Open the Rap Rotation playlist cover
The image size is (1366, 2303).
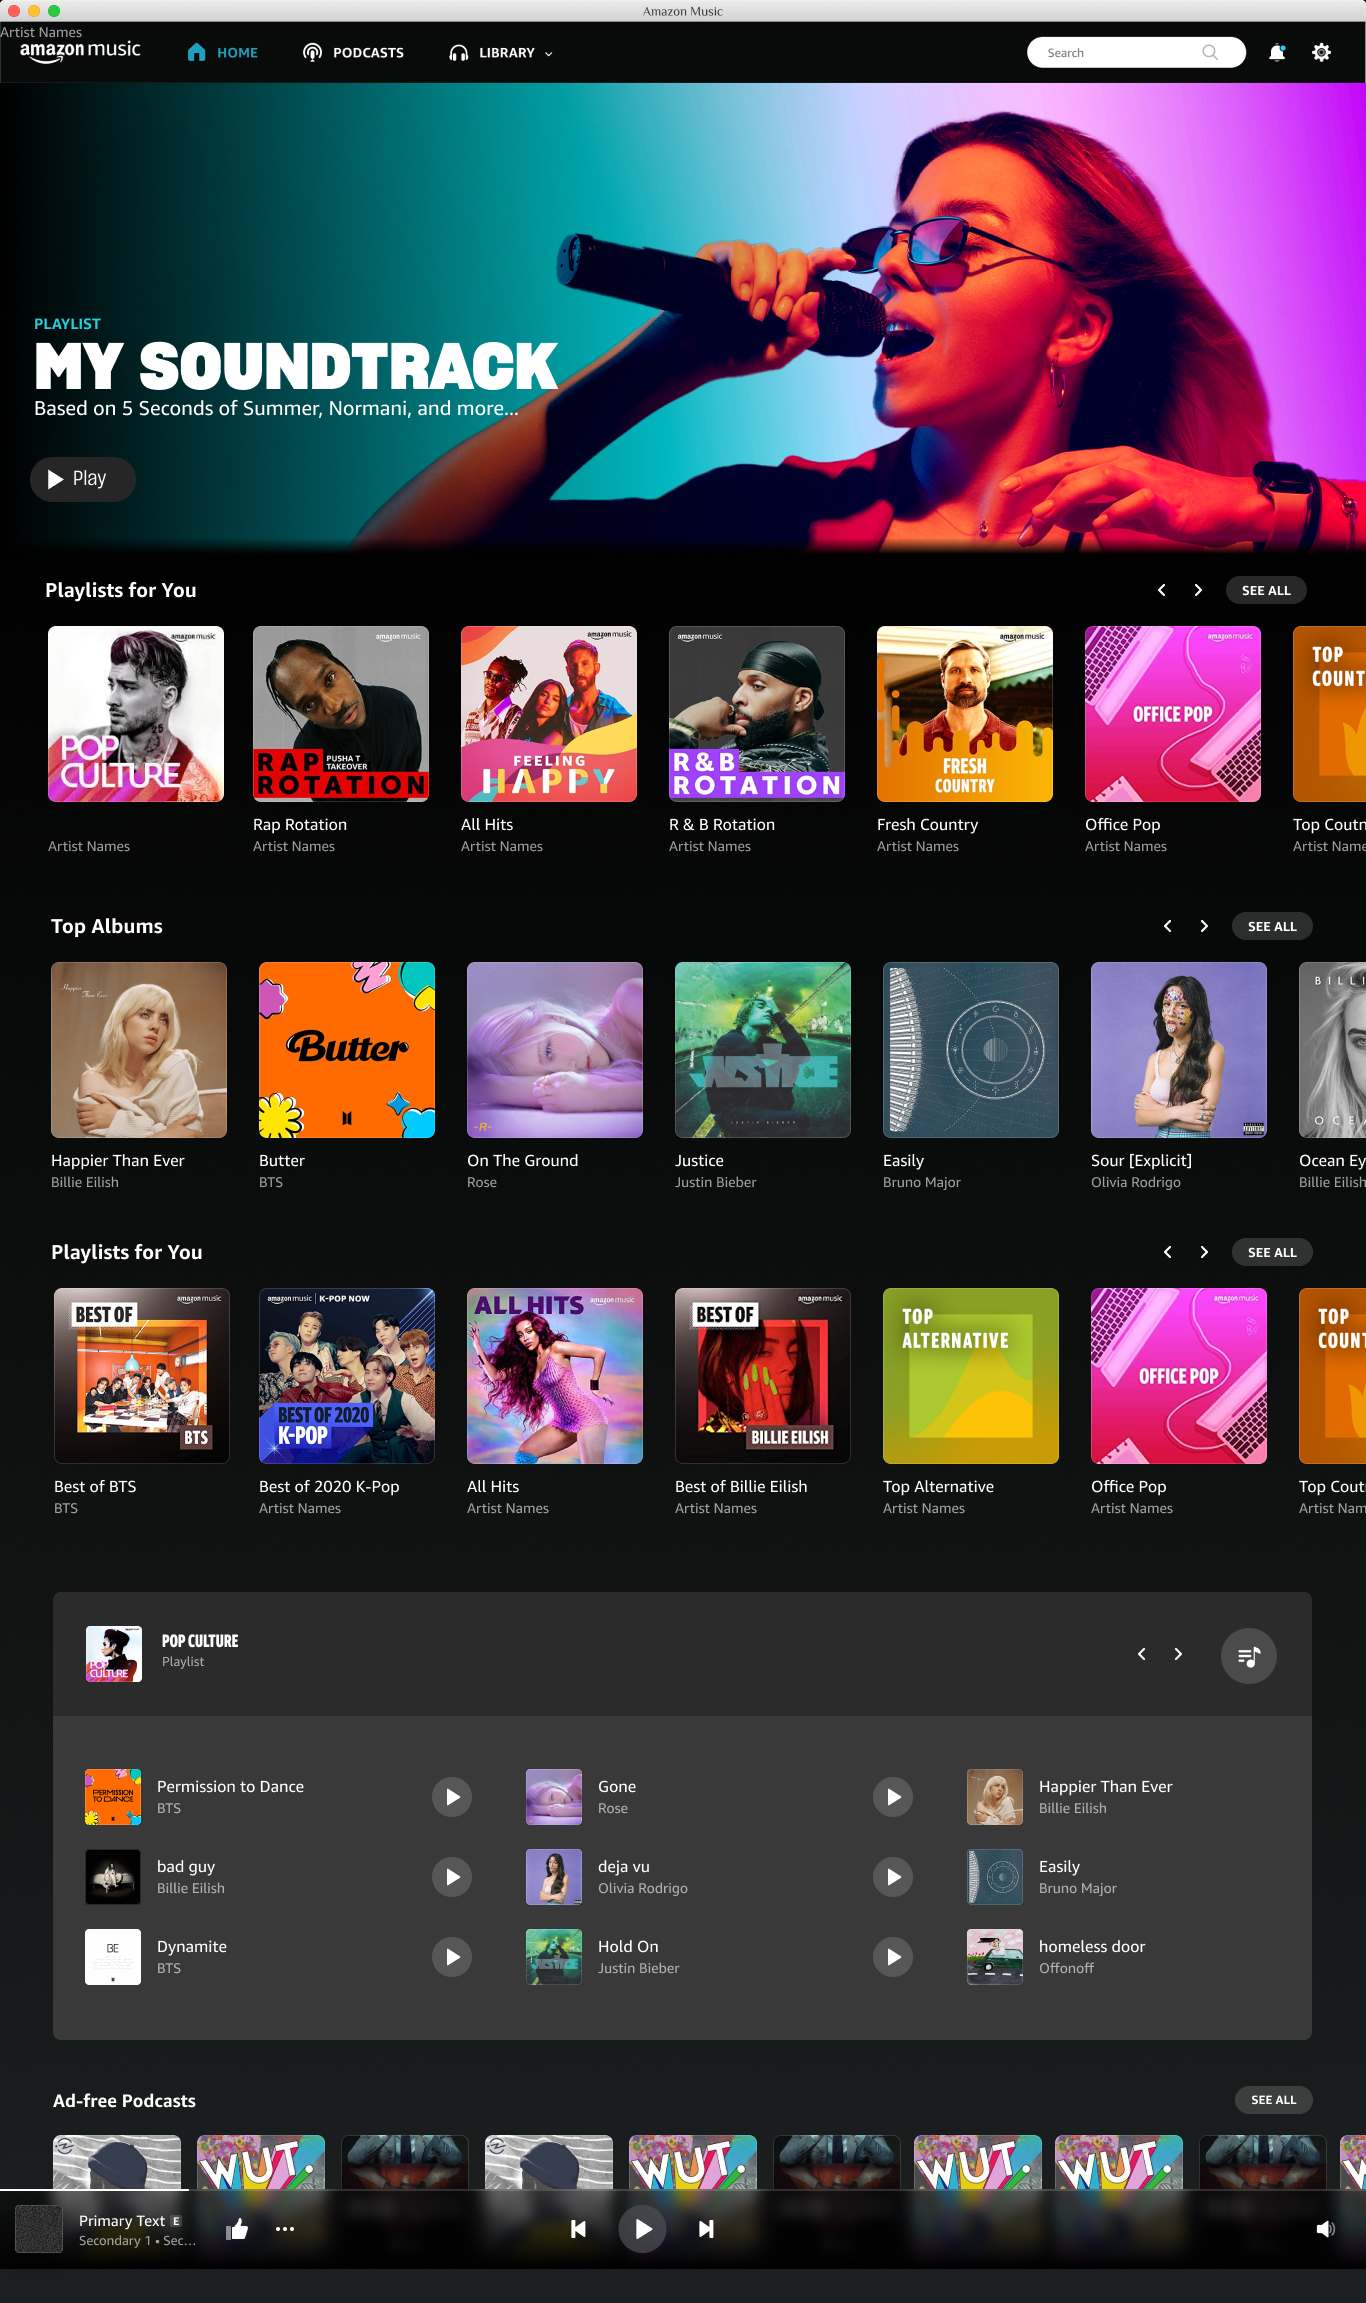pyautogui.click(x=341, y=714)
